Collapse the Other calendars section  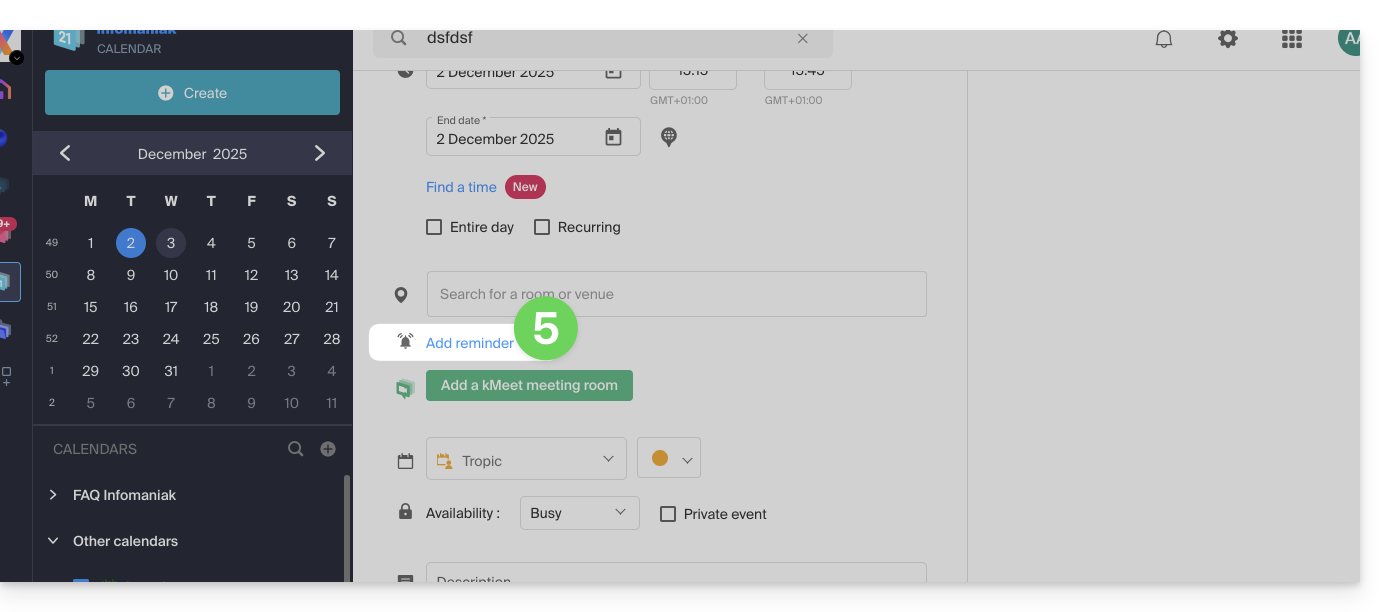[x=53, y=541]
